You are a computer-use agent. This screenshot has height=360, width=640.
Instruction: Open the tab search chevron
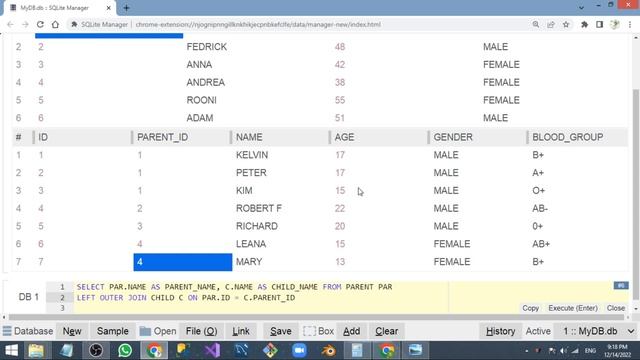581,7
